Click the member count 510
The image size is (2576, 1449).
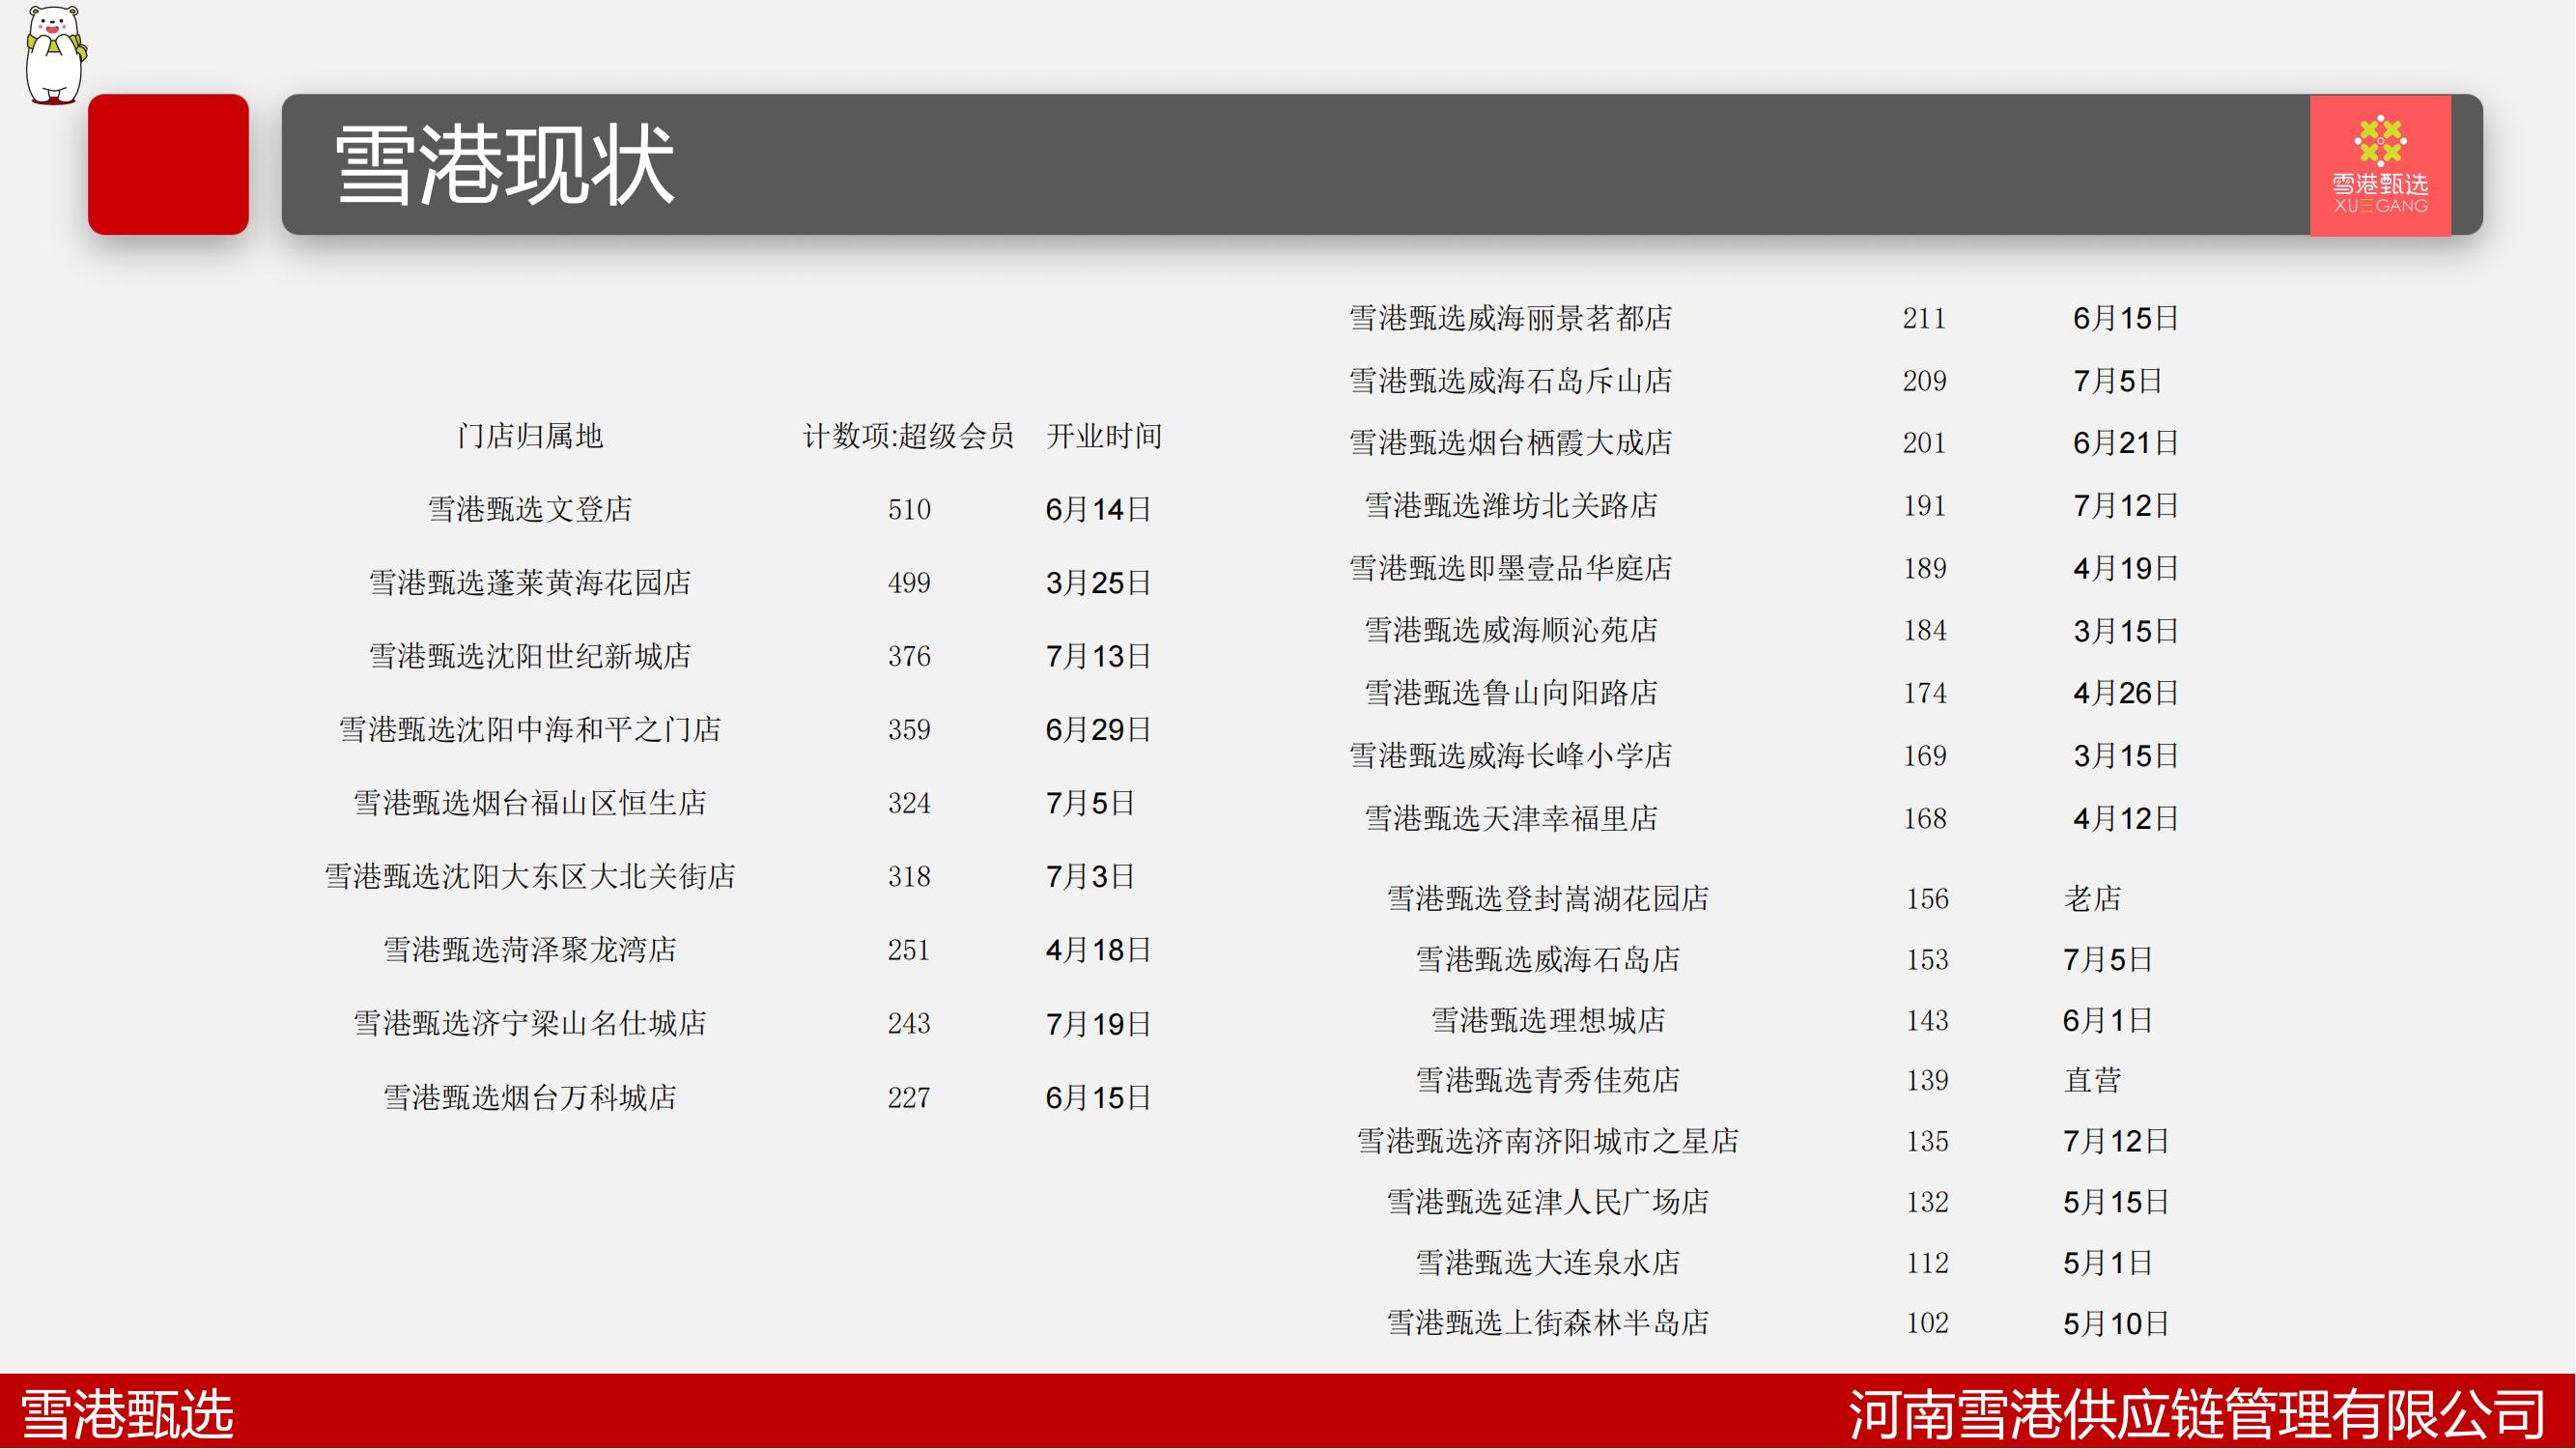pos(909,509)
